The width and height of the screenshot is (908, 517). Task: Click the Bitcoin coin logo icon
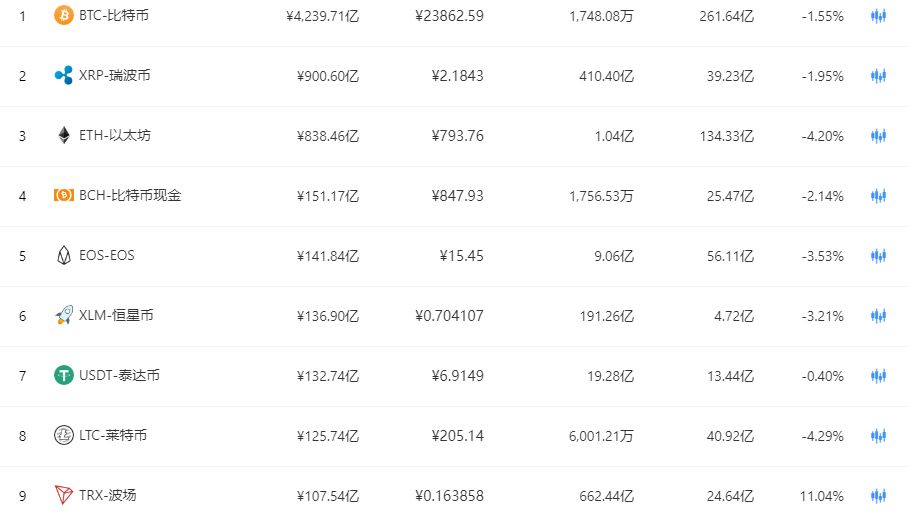pyautogui.click(x=63, y=16)
